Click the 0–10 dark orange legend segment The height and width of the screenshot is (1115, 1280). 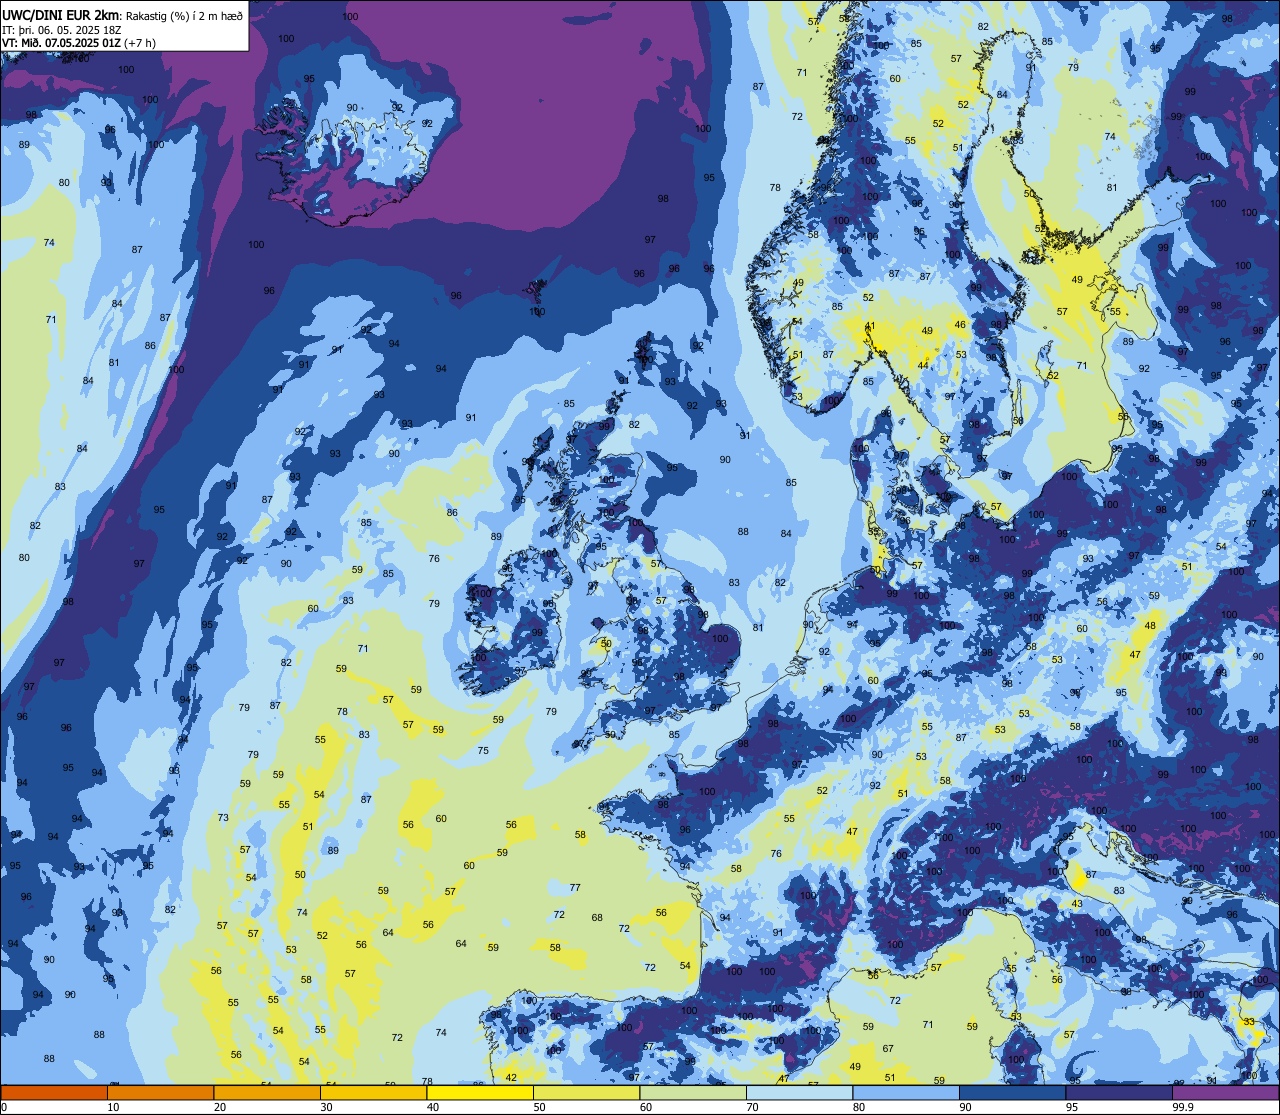54,1092
